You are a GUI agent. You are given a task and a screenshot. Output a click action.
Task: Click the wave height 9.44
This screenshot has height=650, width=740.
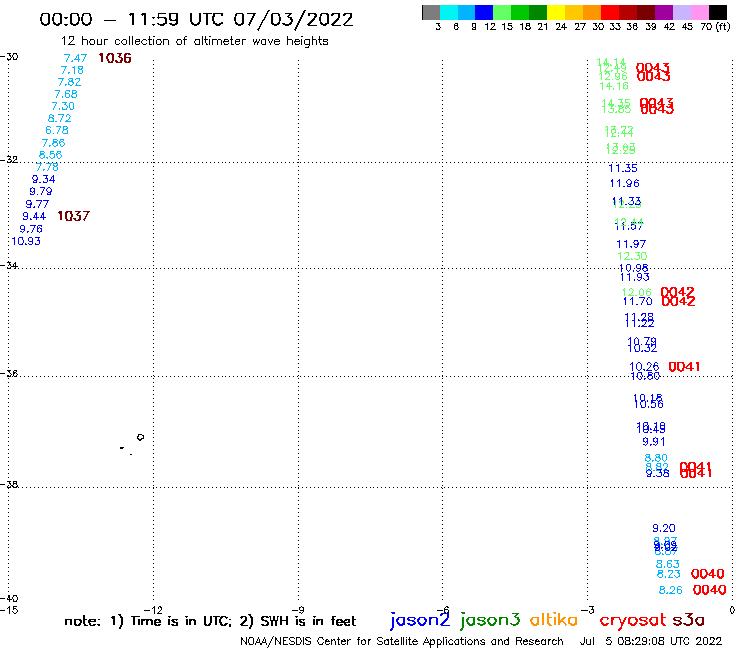pos(34,217)
